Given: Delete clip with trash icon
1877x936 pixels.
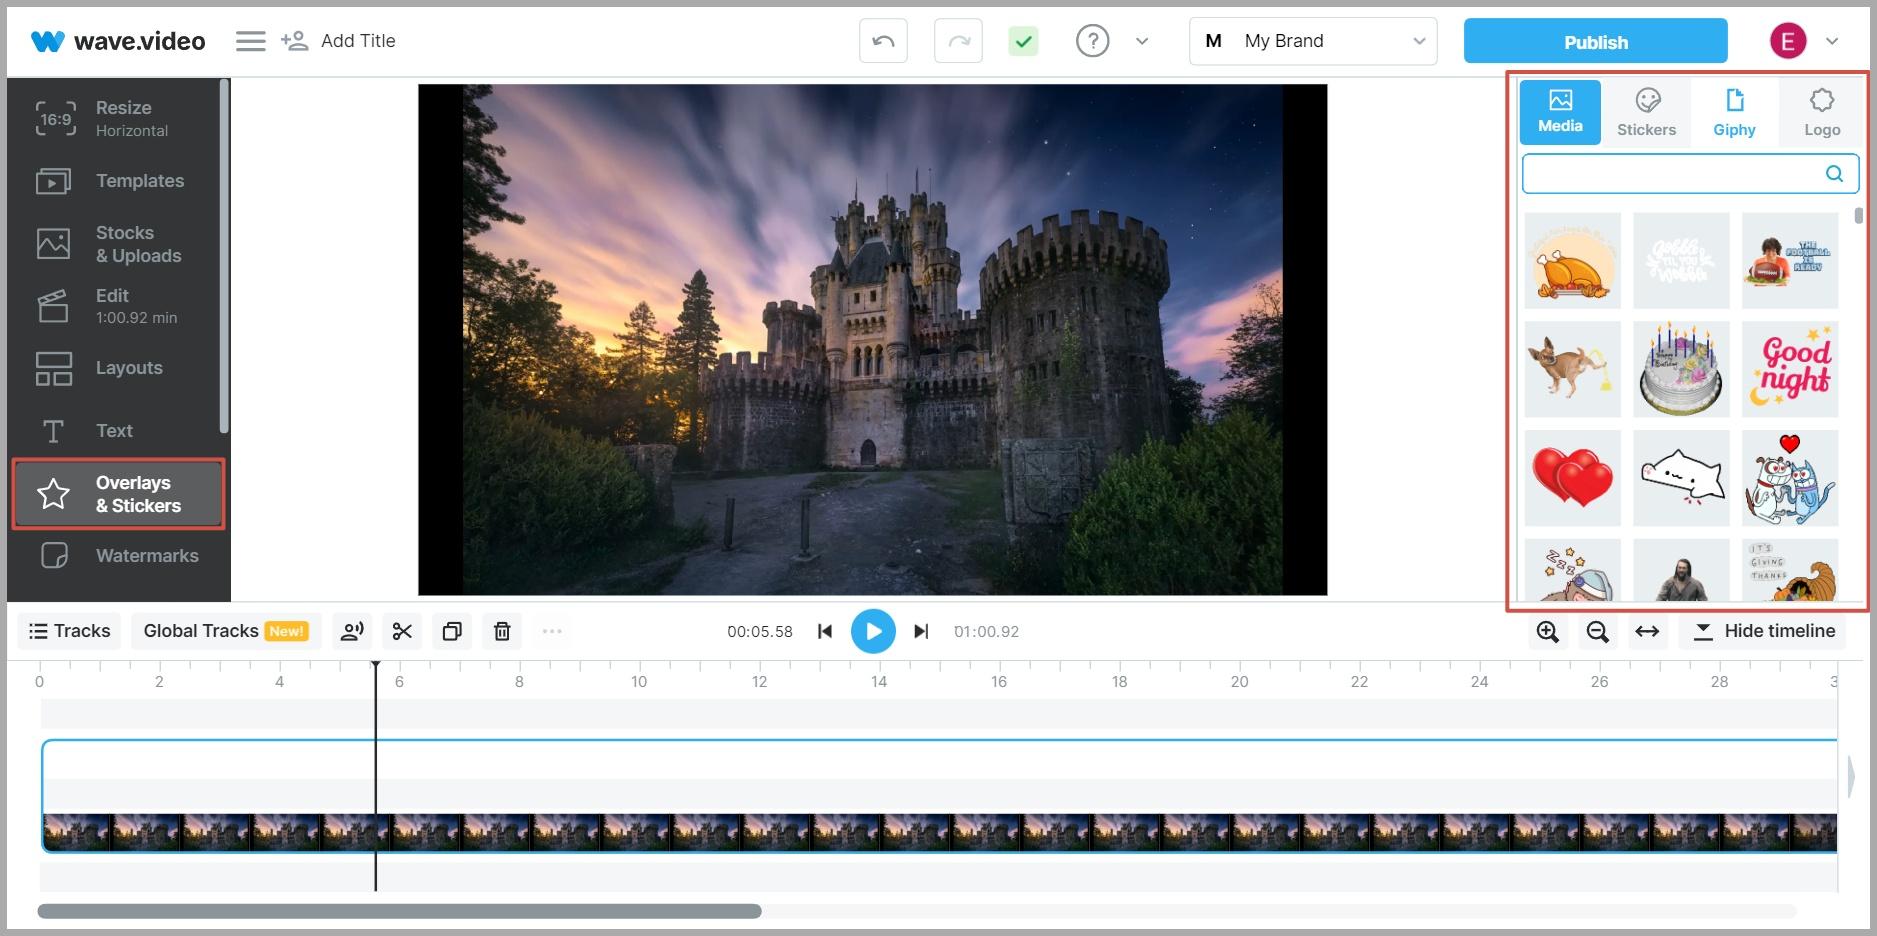Looking at the screenshot, I should pyautogui.click(x=502, y=631).
